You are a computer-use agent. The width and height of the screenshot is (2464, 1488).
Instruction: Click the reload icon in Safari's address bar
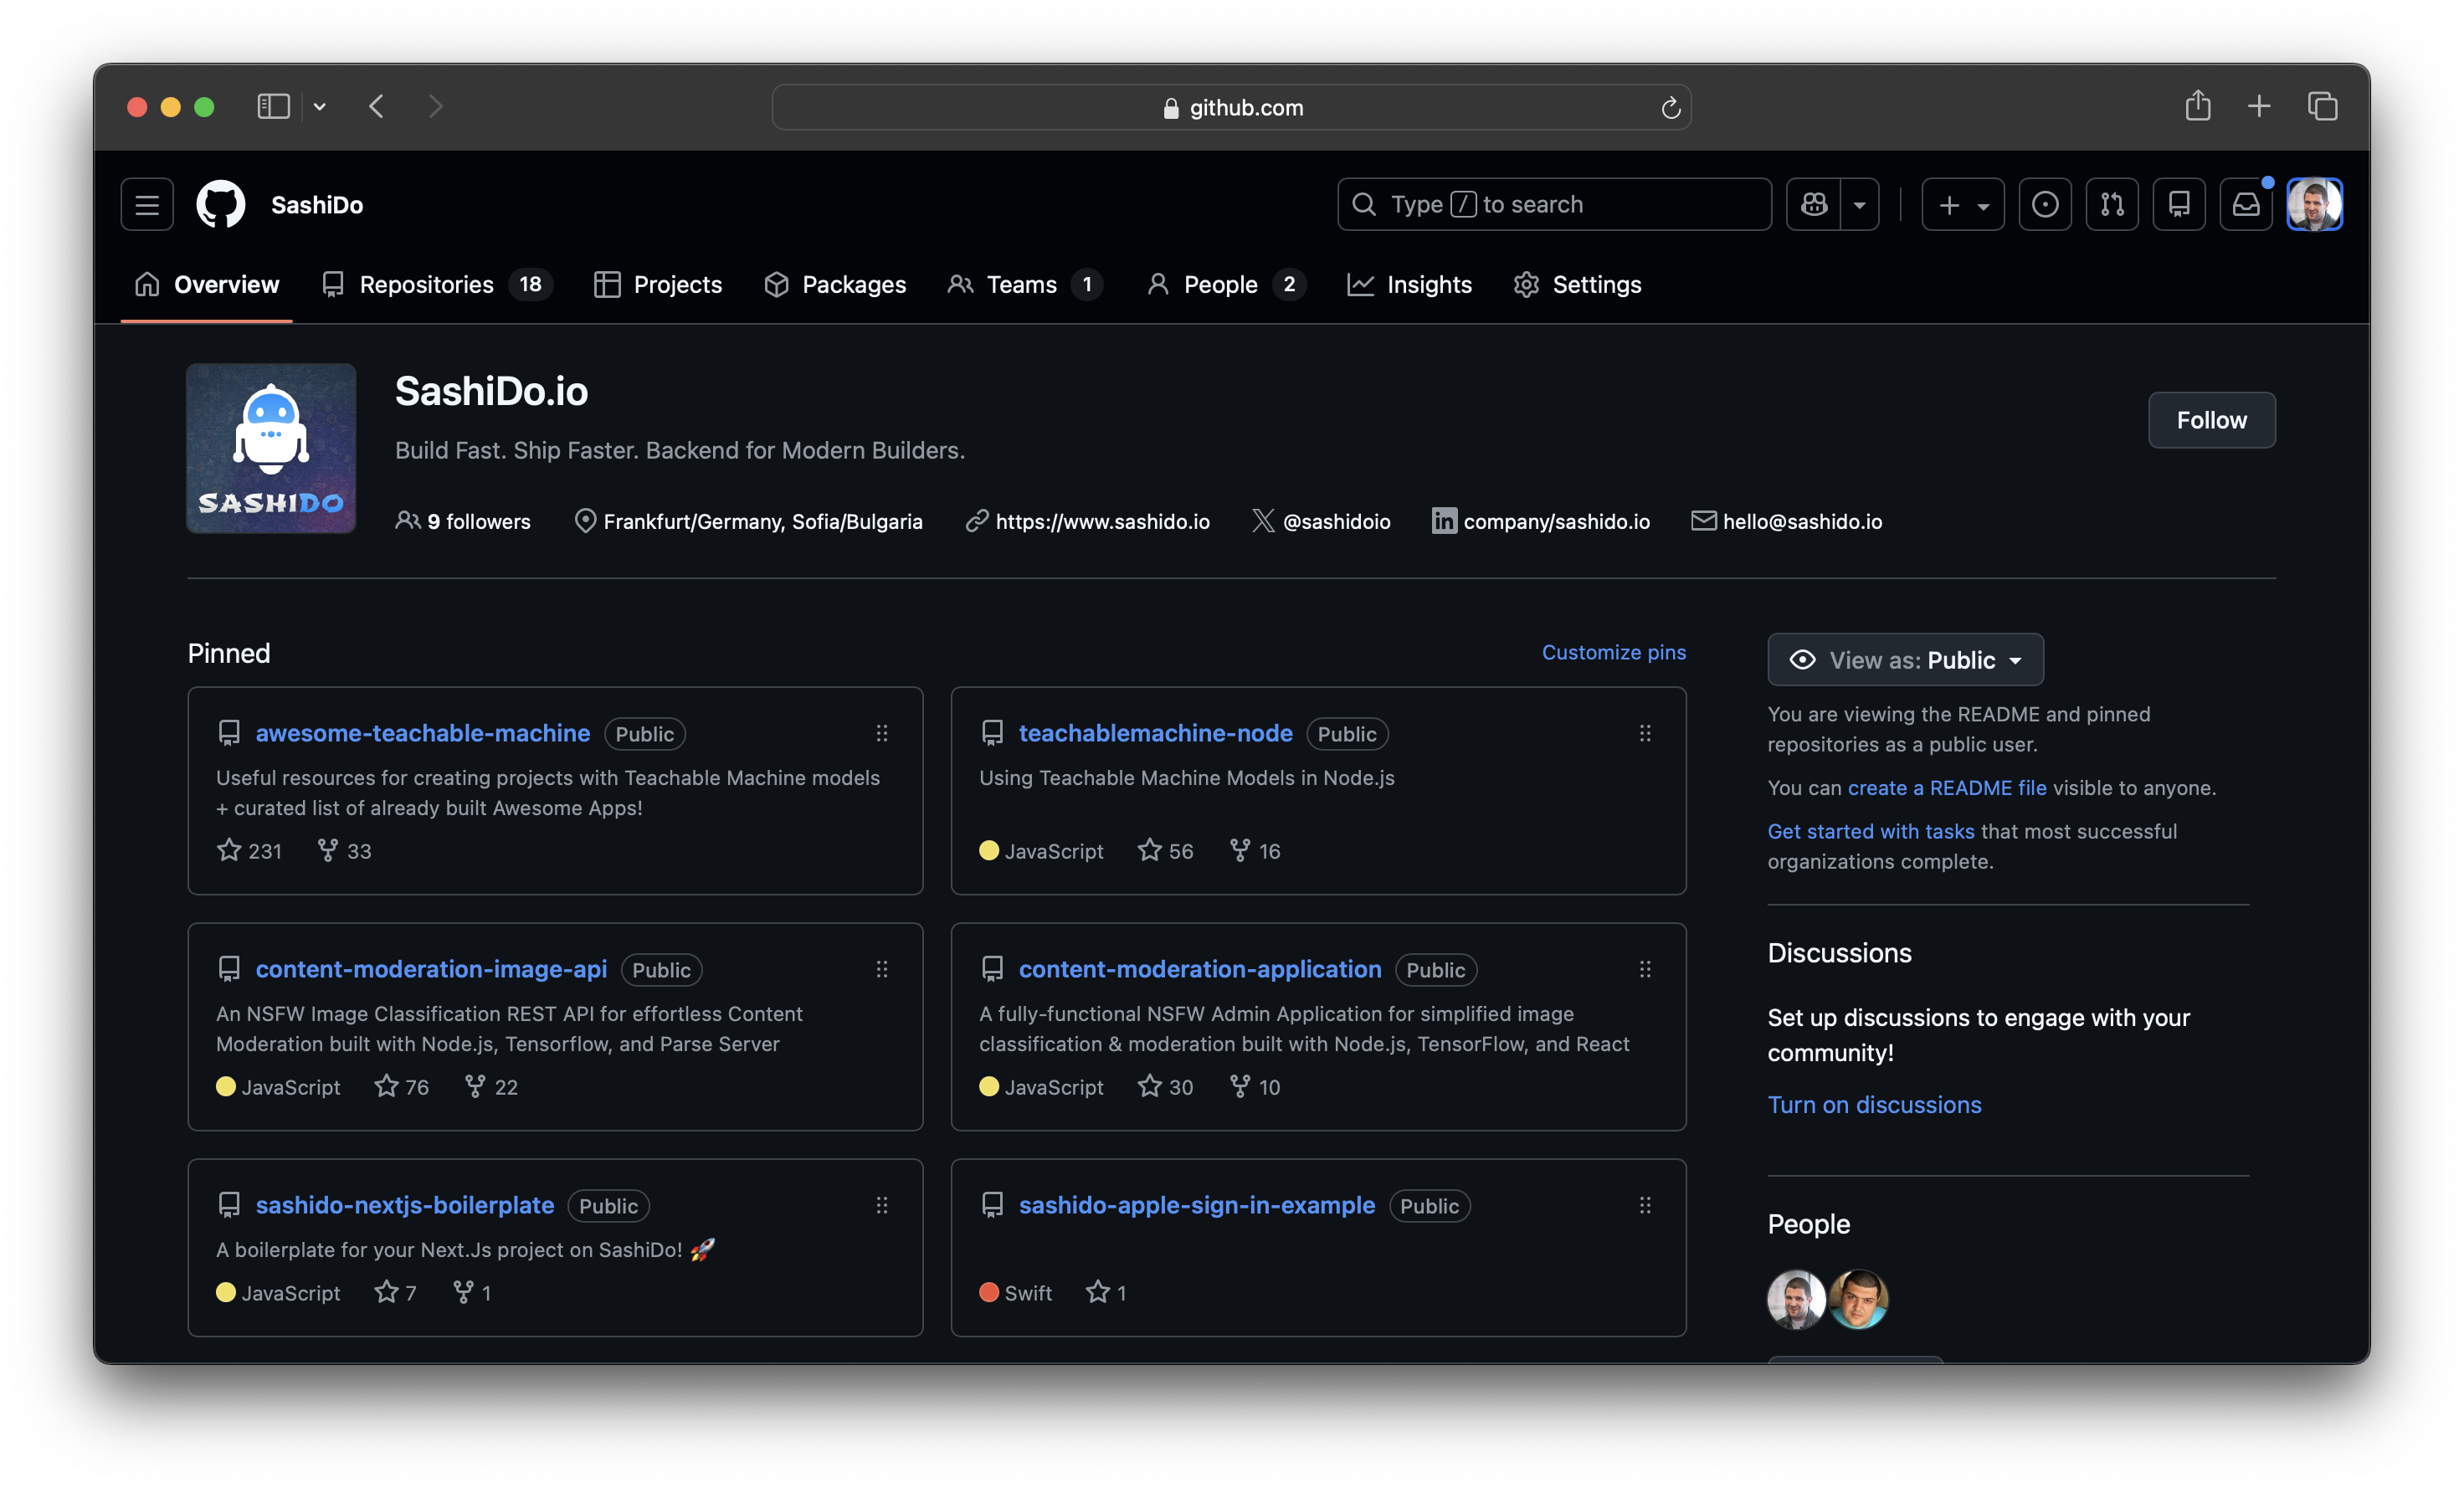click(1670, 107)
